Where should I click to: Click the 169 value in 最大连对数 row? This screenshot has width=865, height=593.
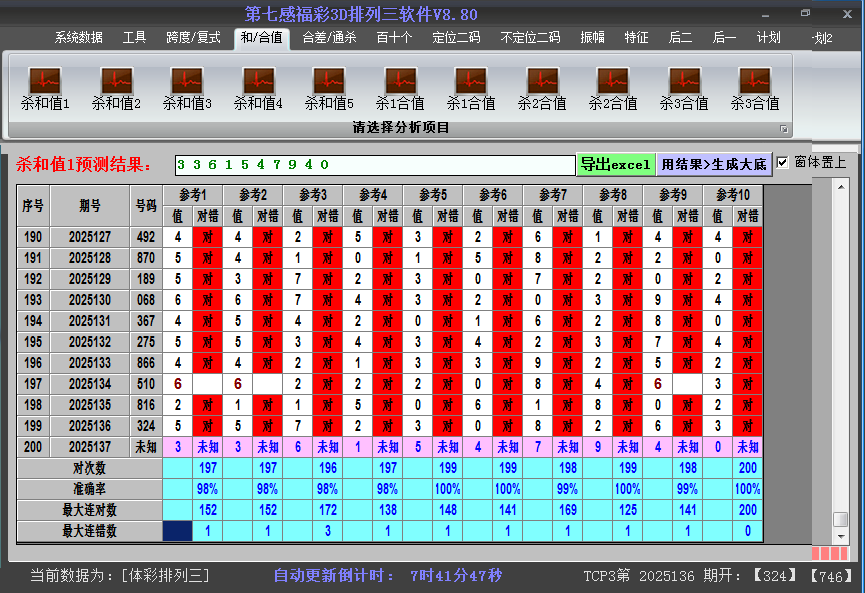click(568, 510)
